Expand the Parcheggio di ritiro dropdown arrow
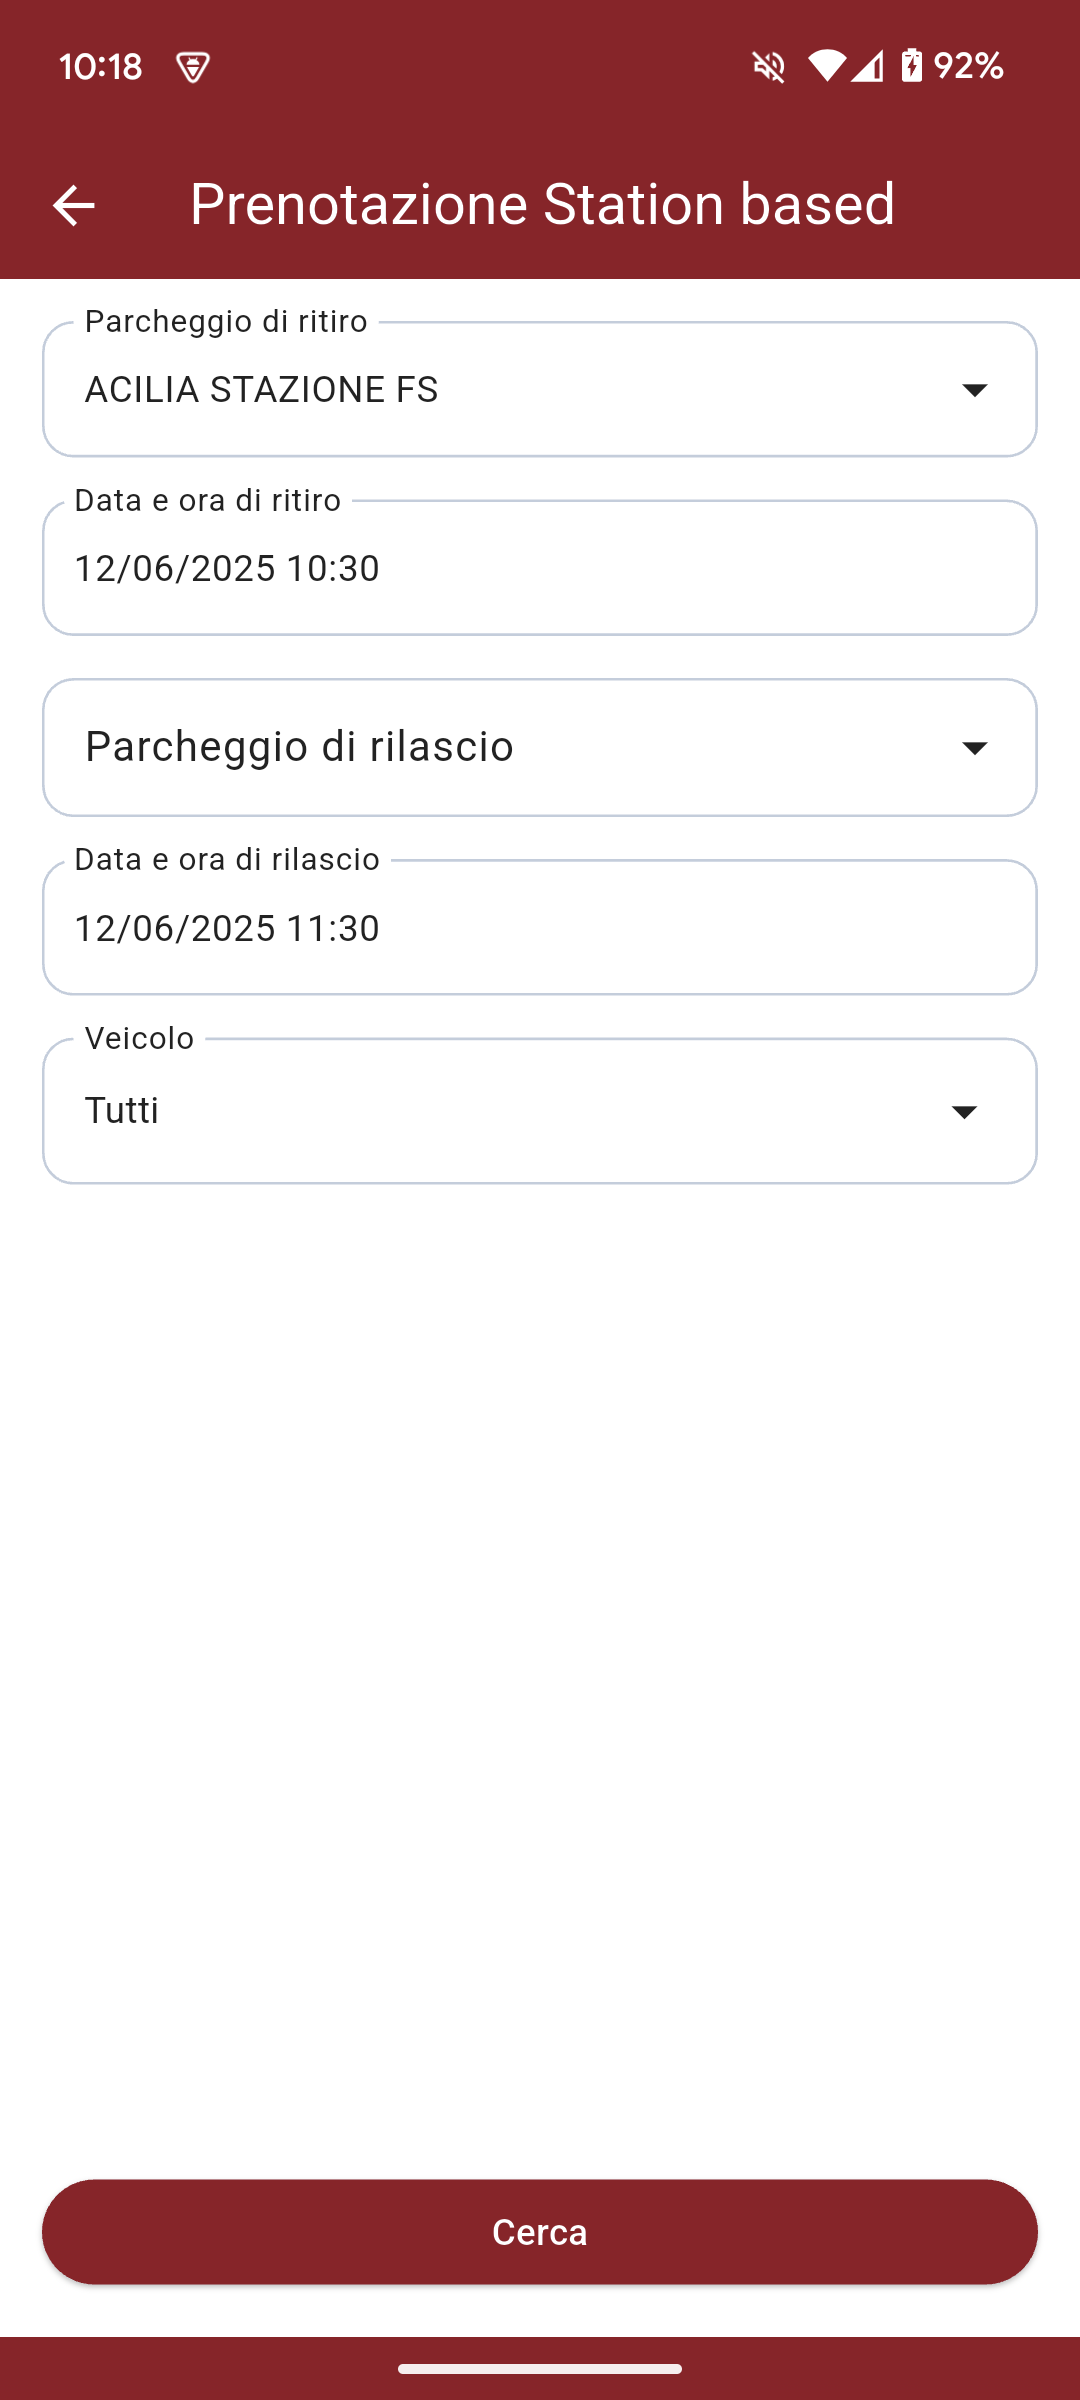1080x2400 pixels. (x=974, y=389)
